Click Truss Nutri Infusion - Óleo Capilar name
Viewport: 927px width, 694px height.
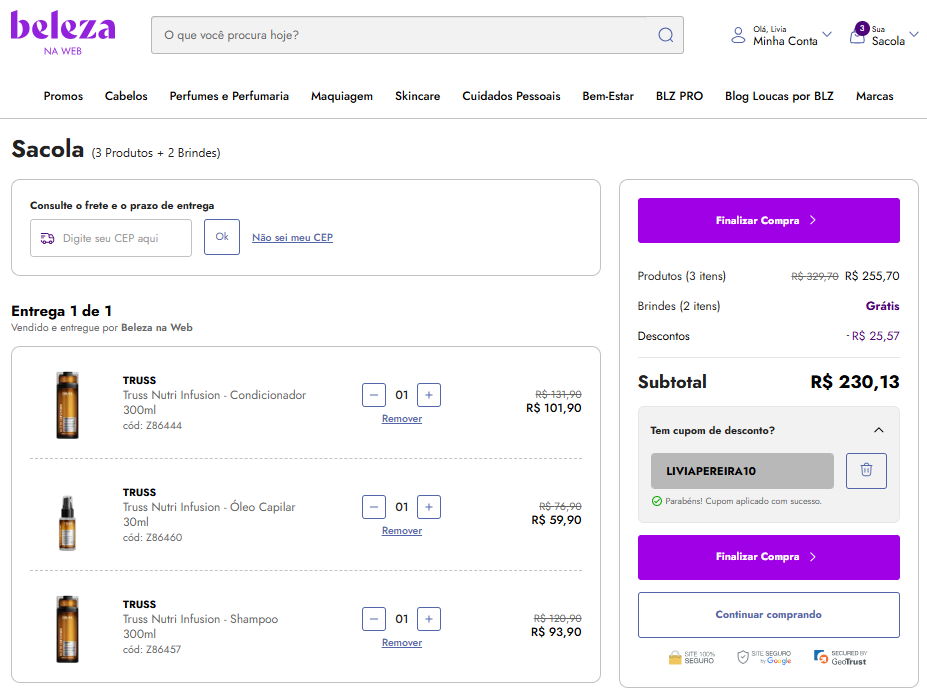click(209, 514)
